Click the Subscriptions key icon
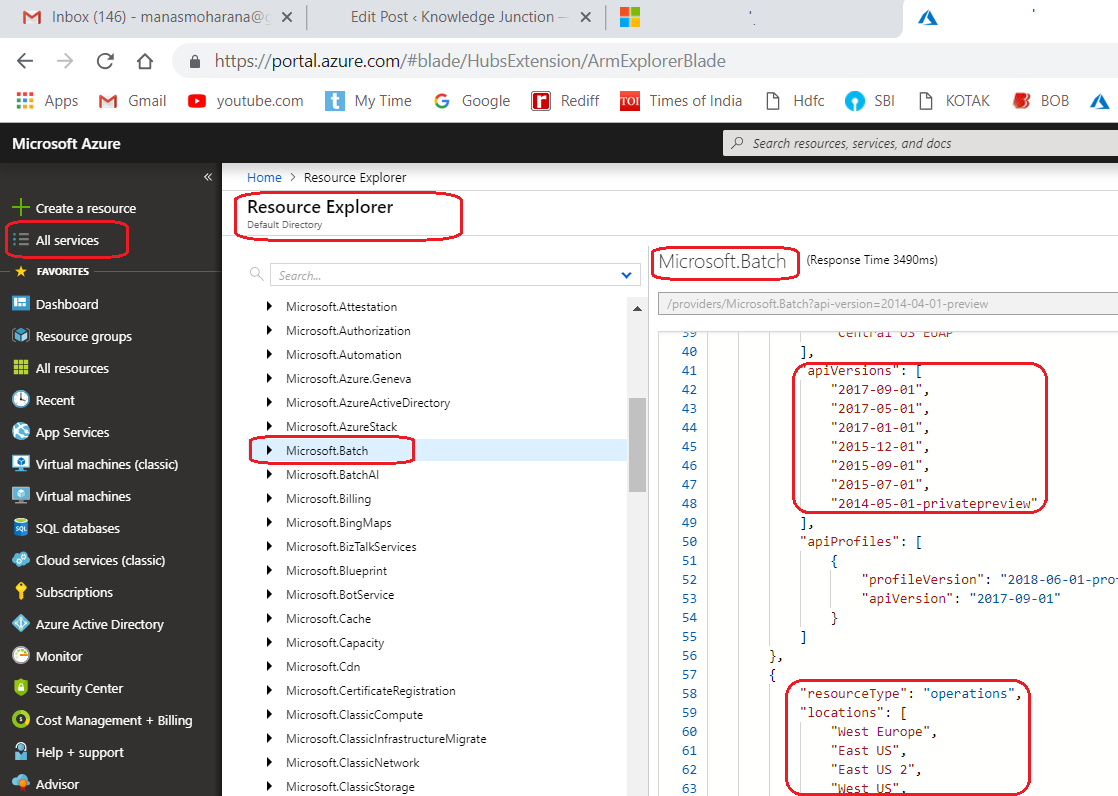This screenshot has height=796, width=1118. point(20,592)
